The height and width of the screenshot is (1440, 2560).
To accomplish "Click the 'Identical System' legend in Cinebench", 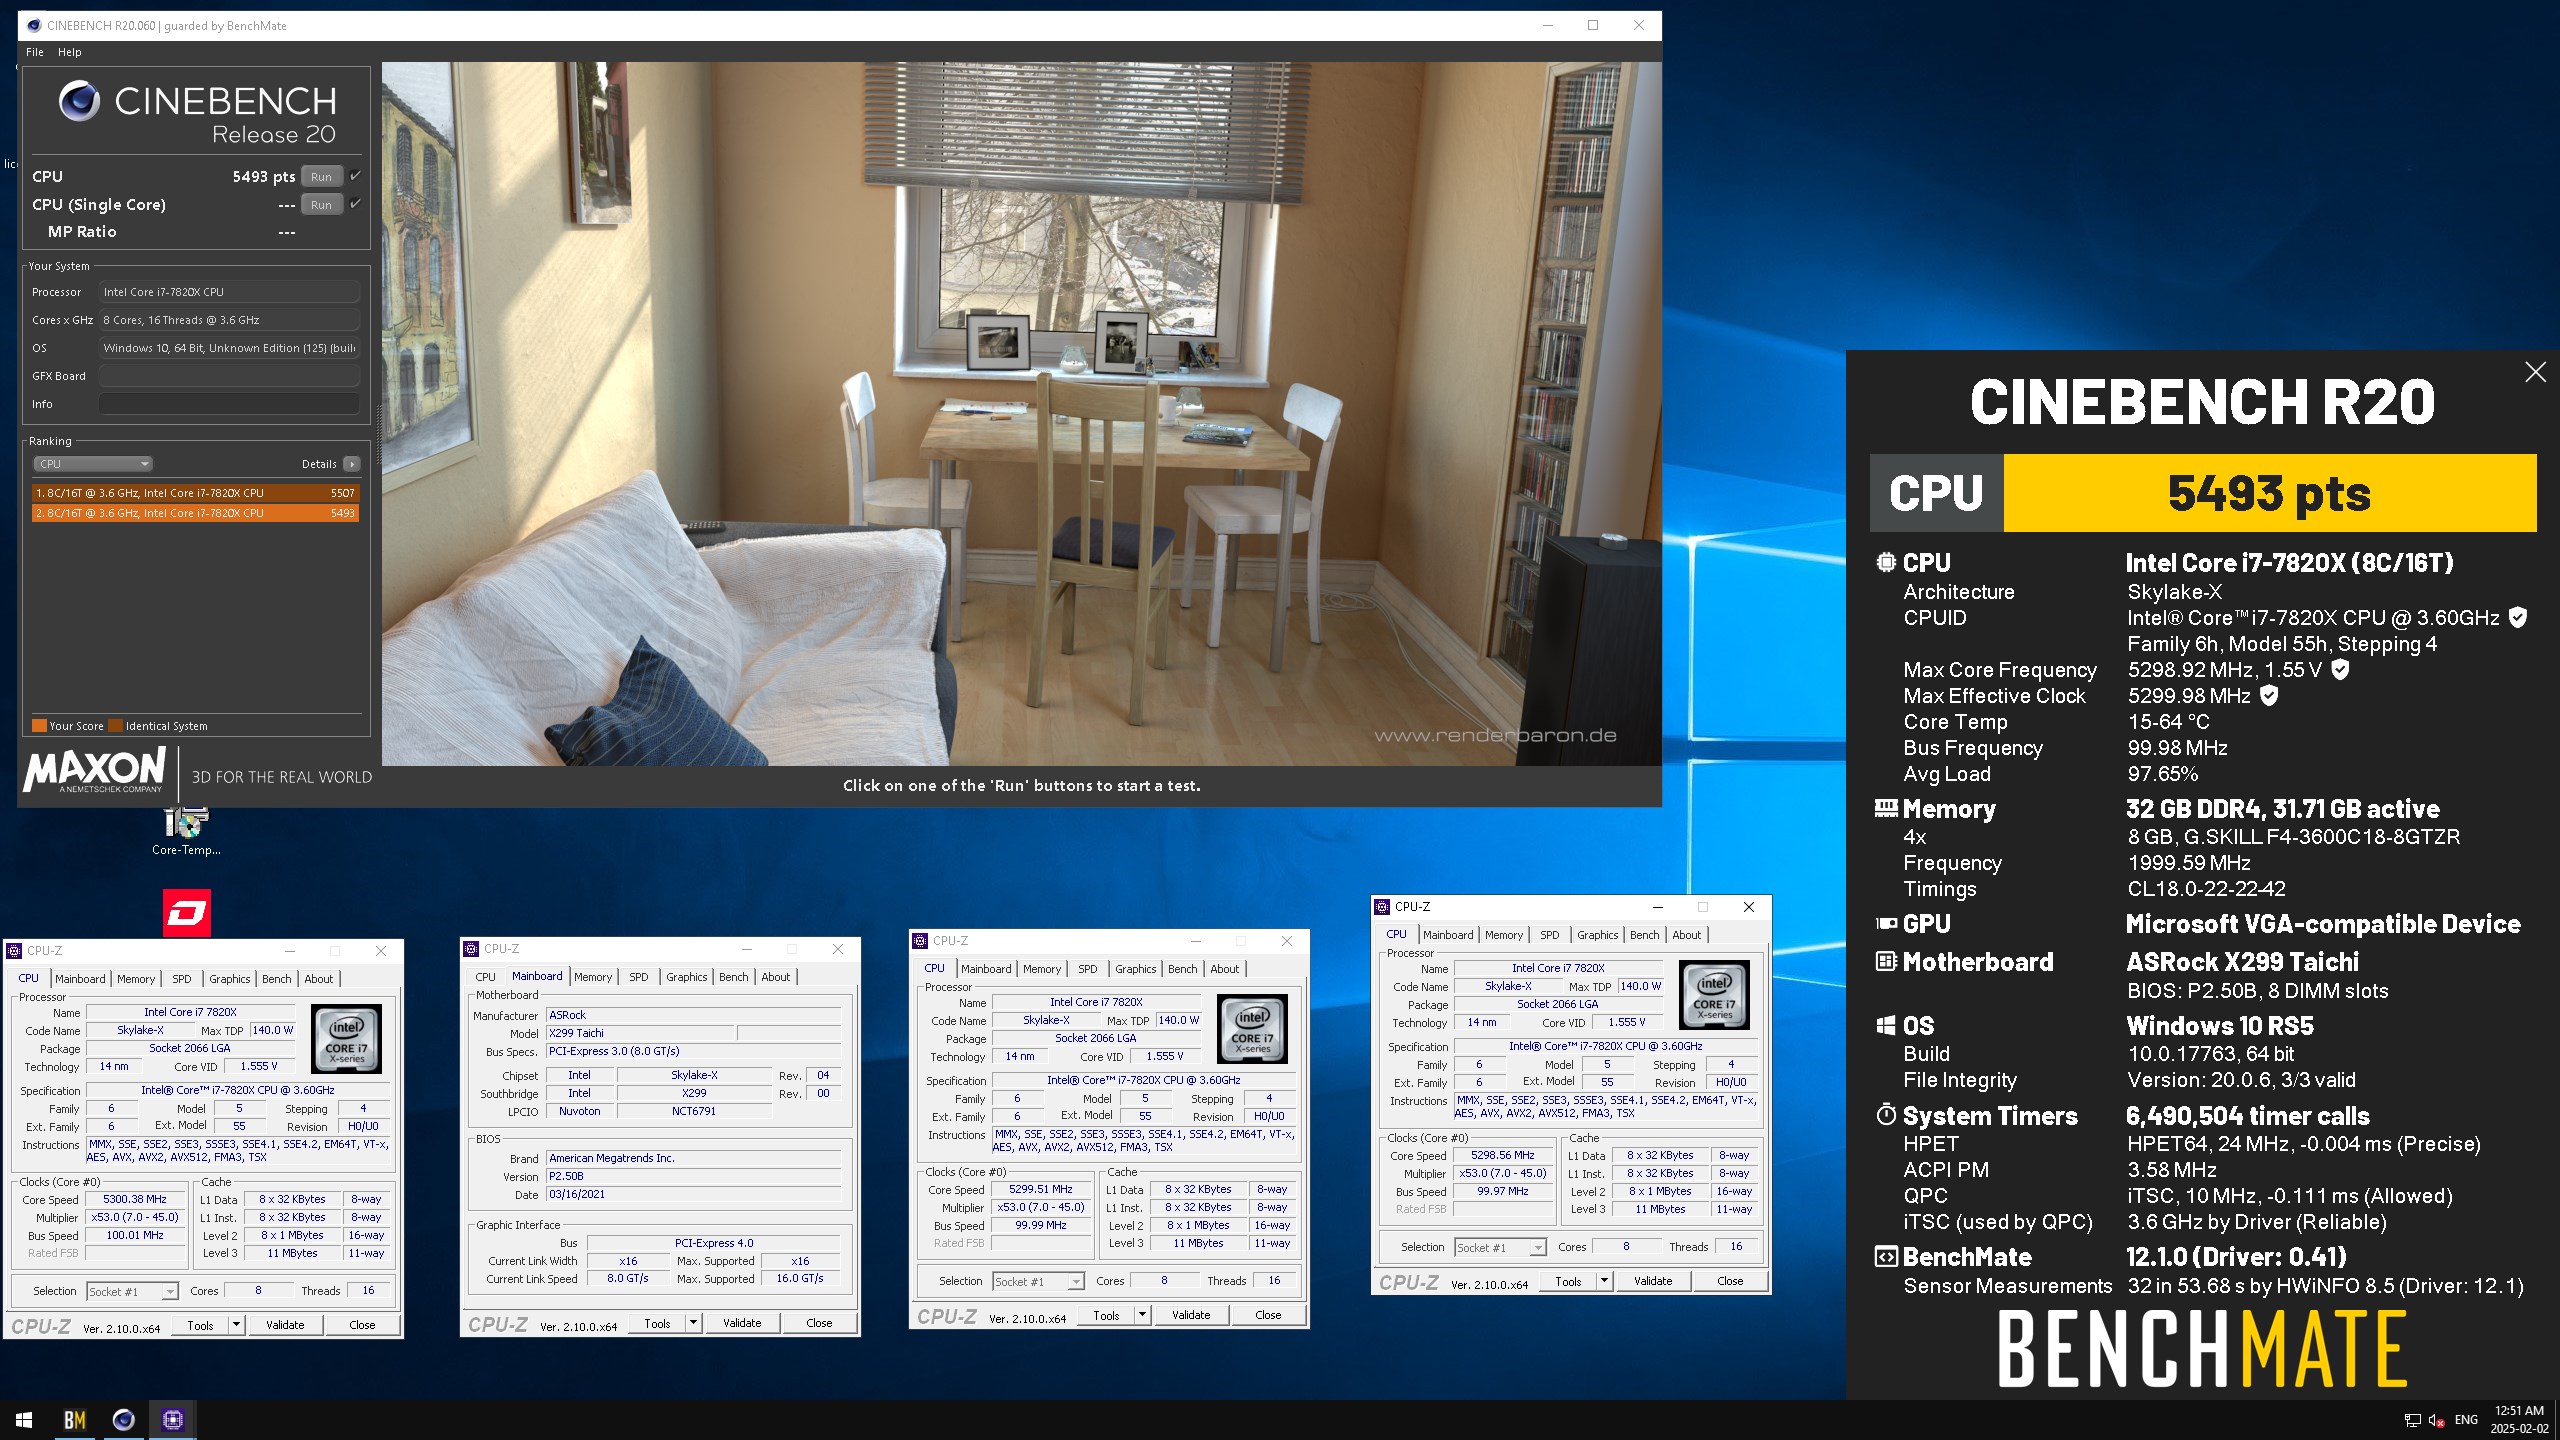I will [160, 726].
